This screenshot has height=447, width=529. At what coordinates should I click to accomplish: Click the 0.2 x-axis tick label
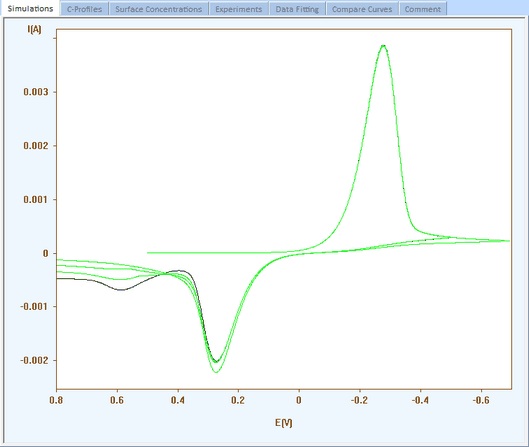point(238,400)
